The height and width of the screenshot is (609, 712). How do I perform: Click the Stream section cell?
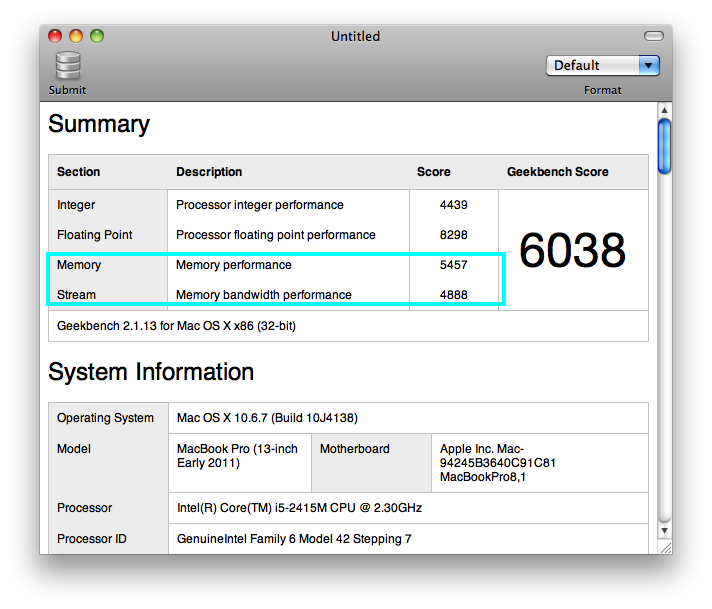tap(76, 295)
